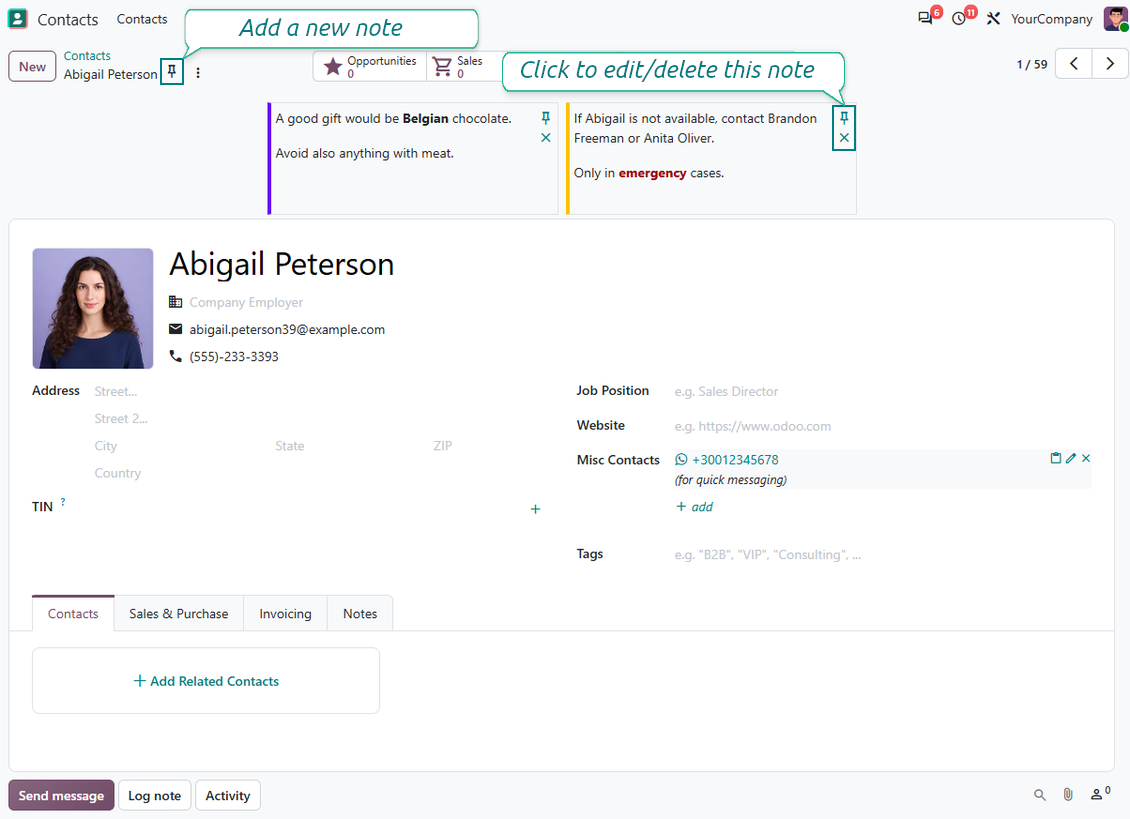This screenshot has width=1130, height=819.
Task: Show TIN help question mark
Action: click(x=63, y=502)
